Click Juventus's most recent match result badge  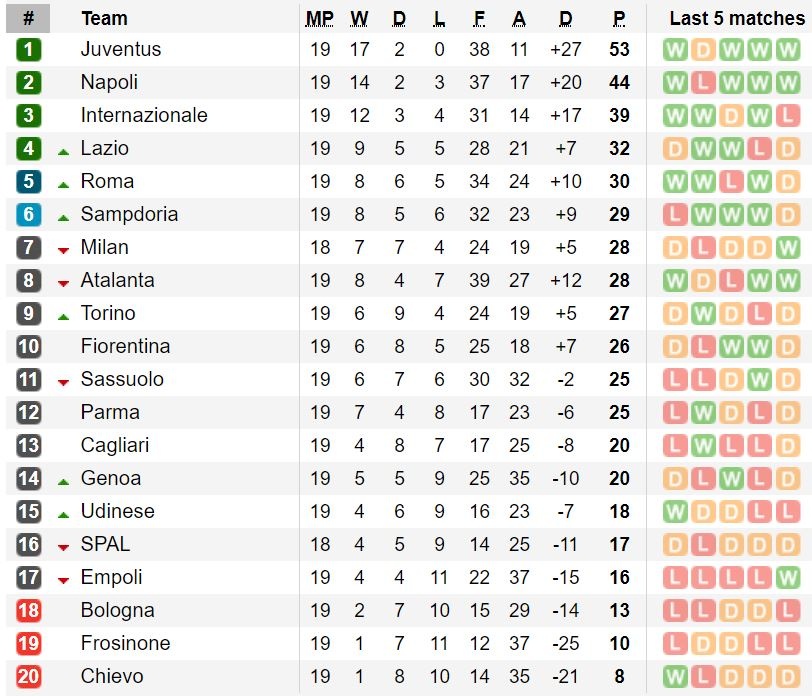pos(787,49)
